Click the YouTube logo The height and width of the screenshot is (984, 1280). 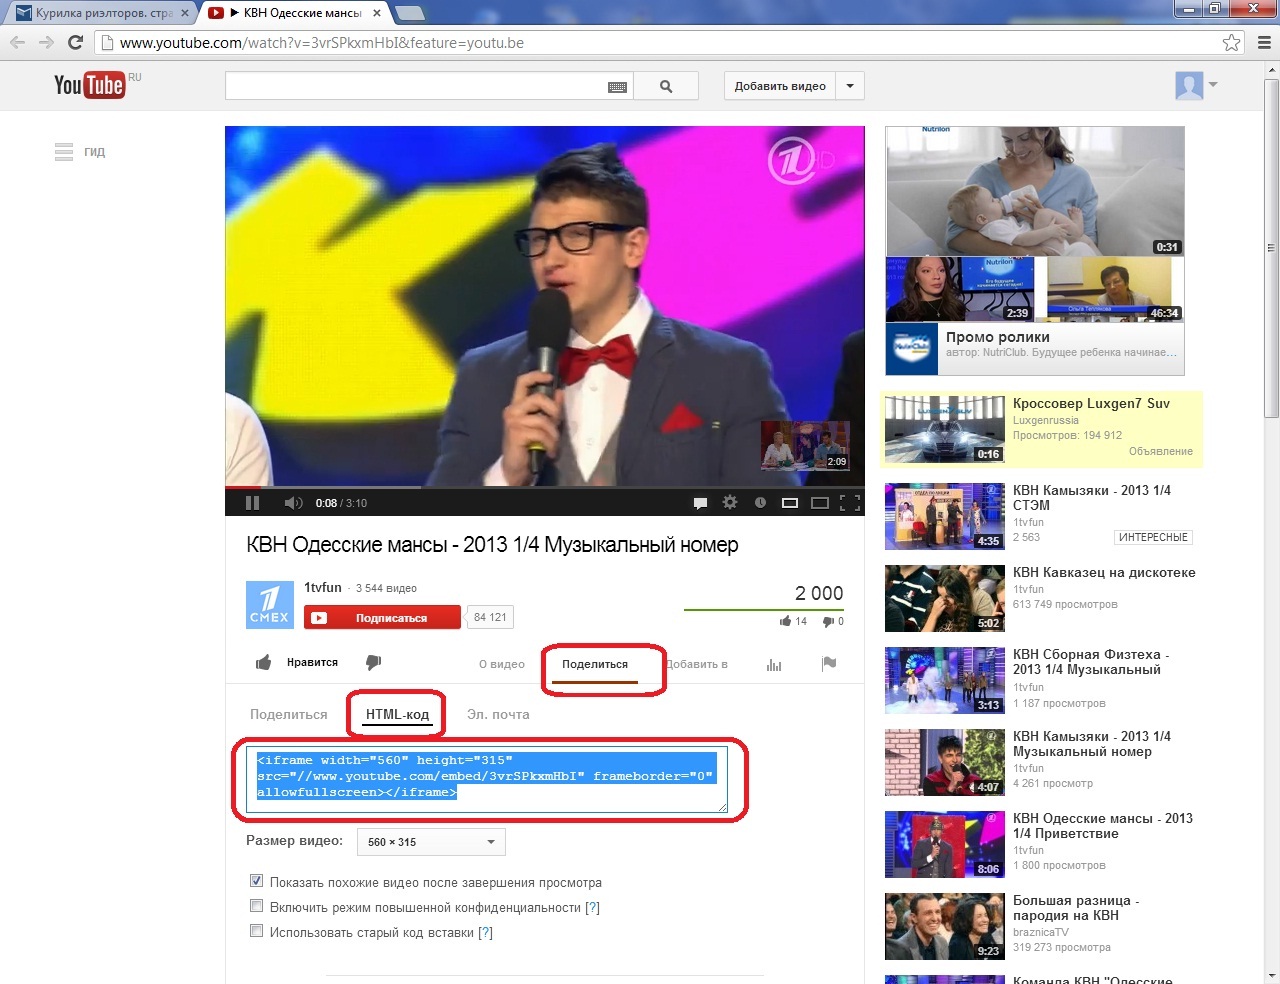[89, 85]
